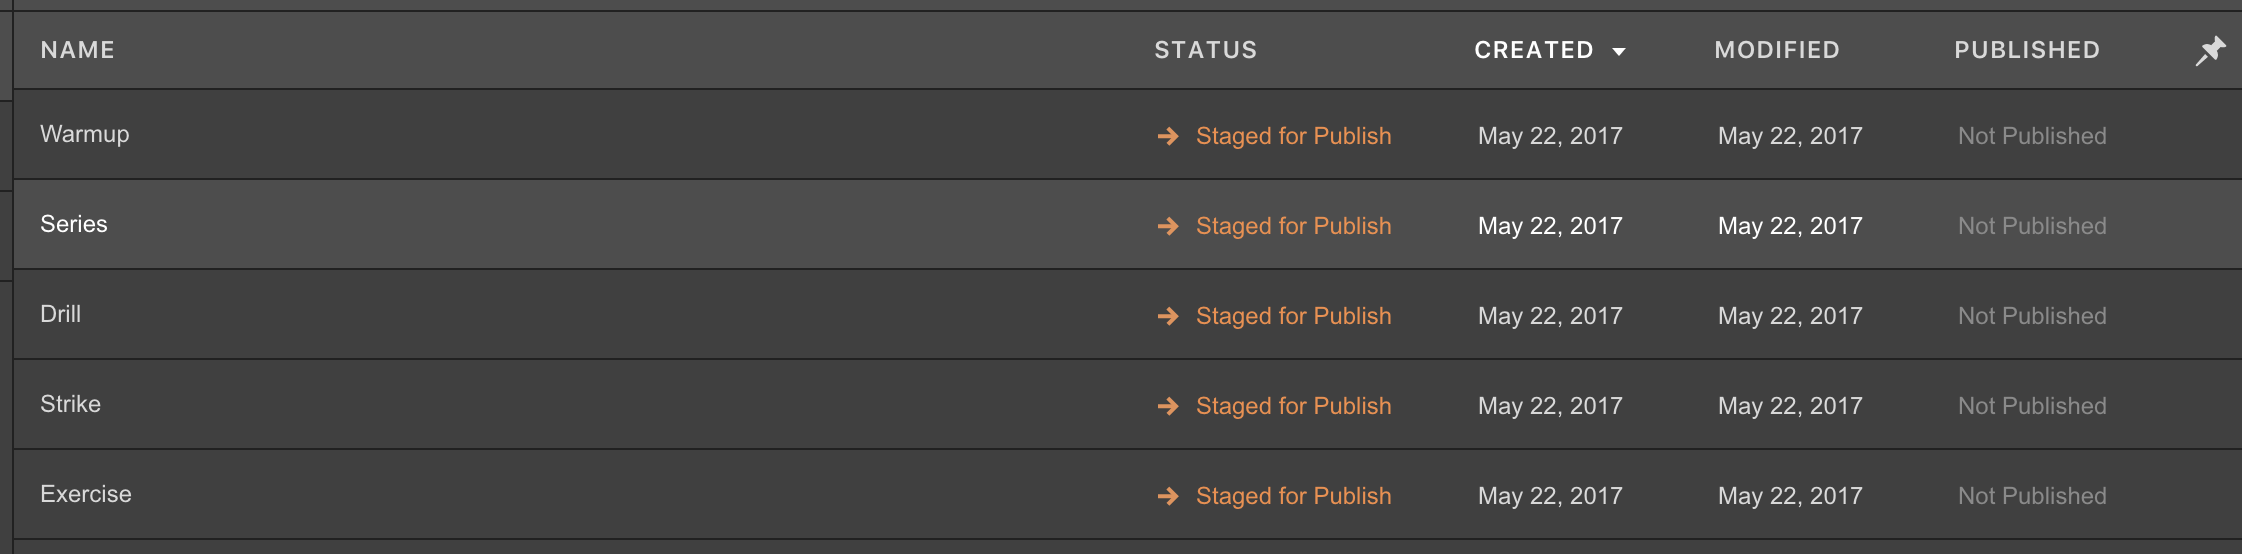Screen dimensions: 2242x554
Task: Click Staged for Publish status on Warmup
Action: click(x=1294, y=136)
